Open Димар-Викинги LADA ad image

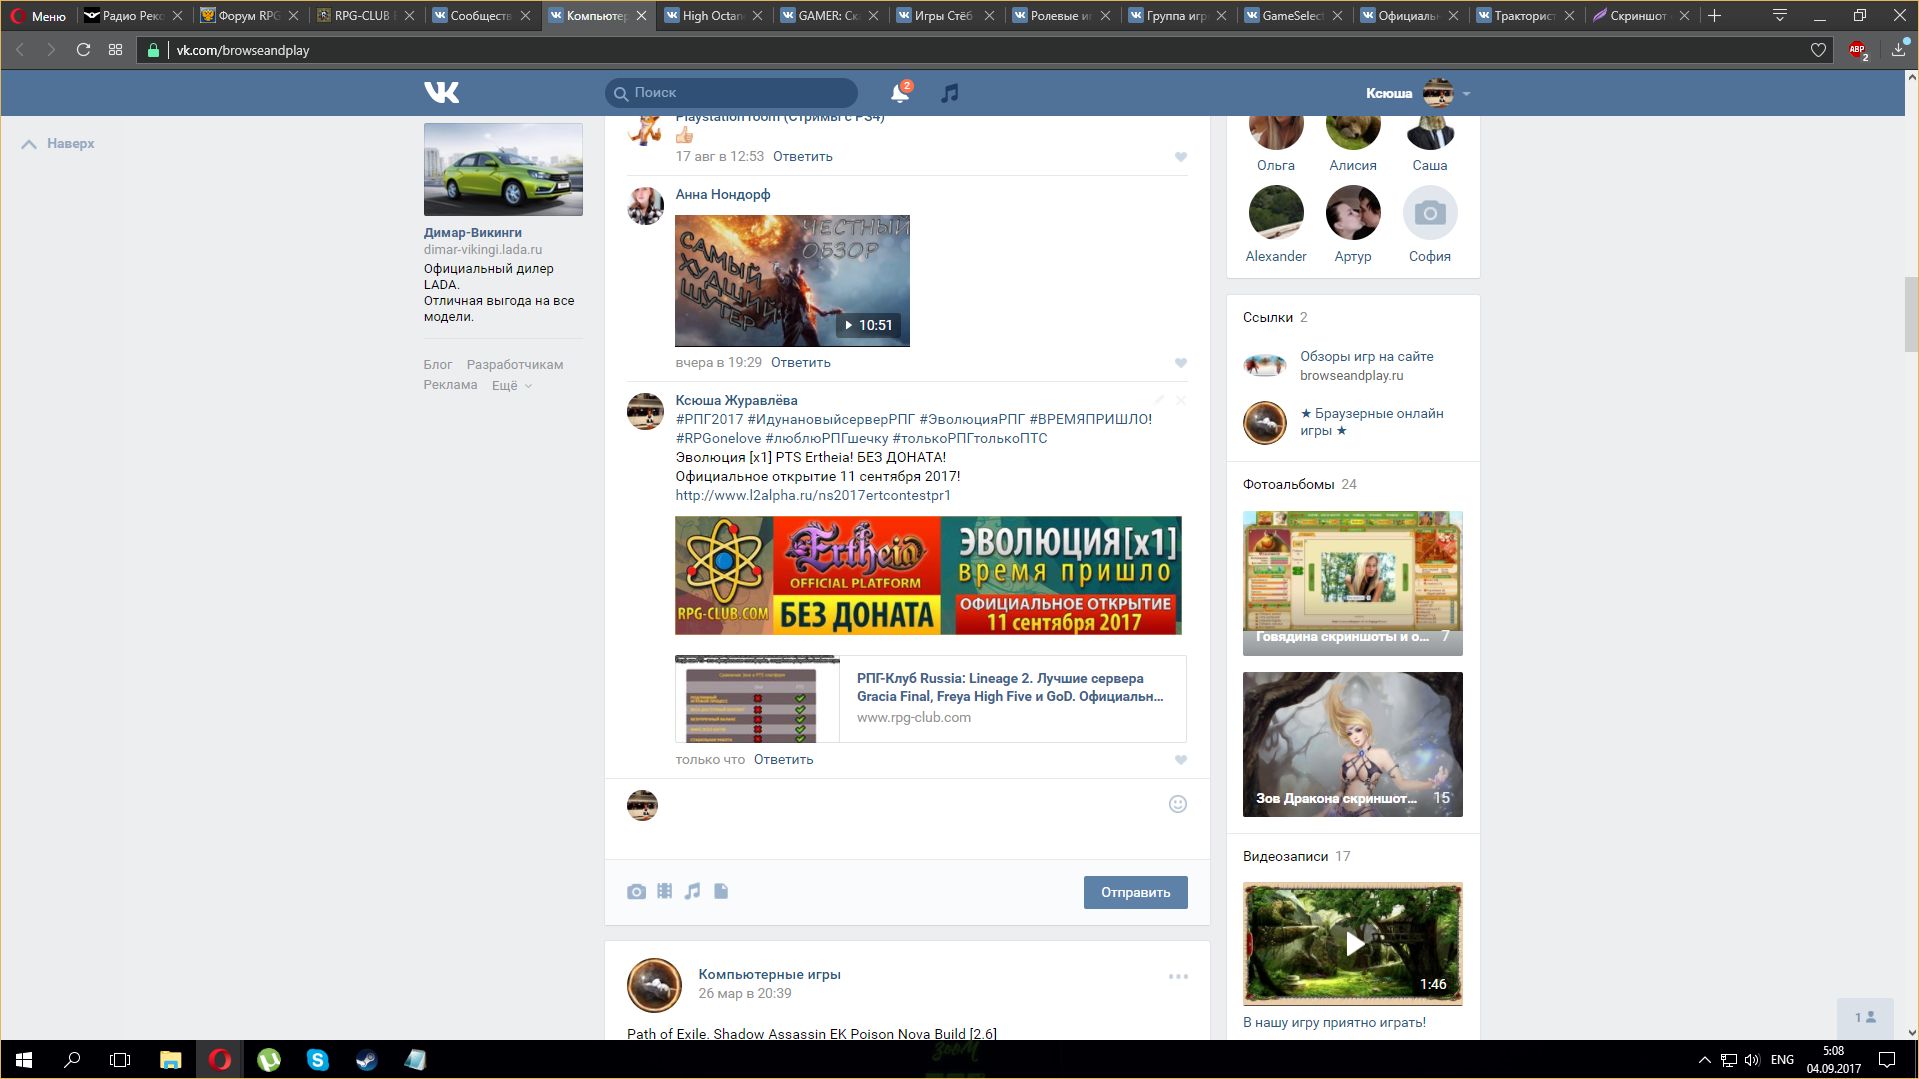pyautogui.click(x=503, y=169)
